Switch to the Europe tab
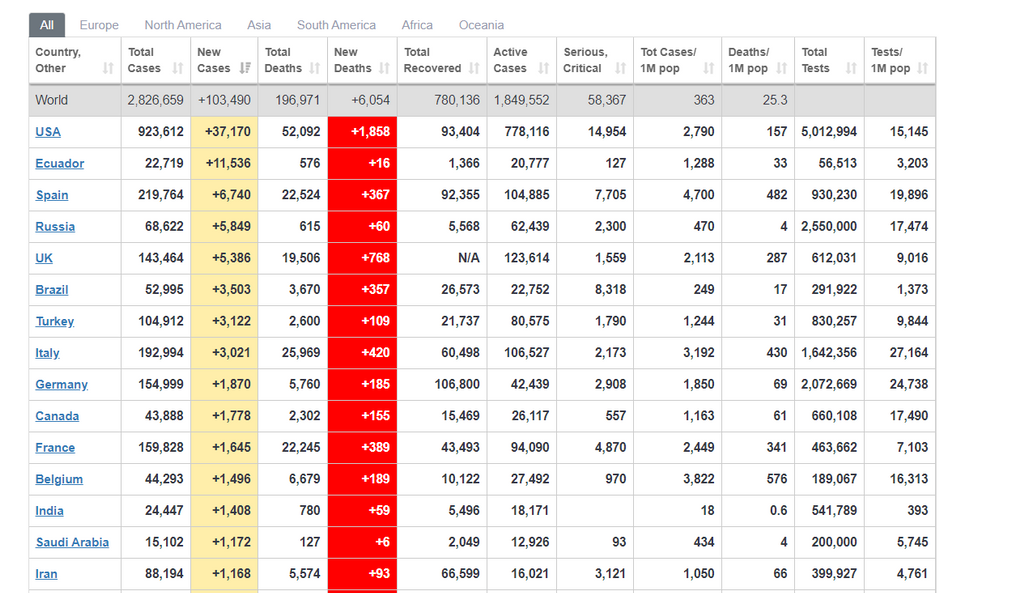This screenshot has height=593, width=1024. click(99, 25)
